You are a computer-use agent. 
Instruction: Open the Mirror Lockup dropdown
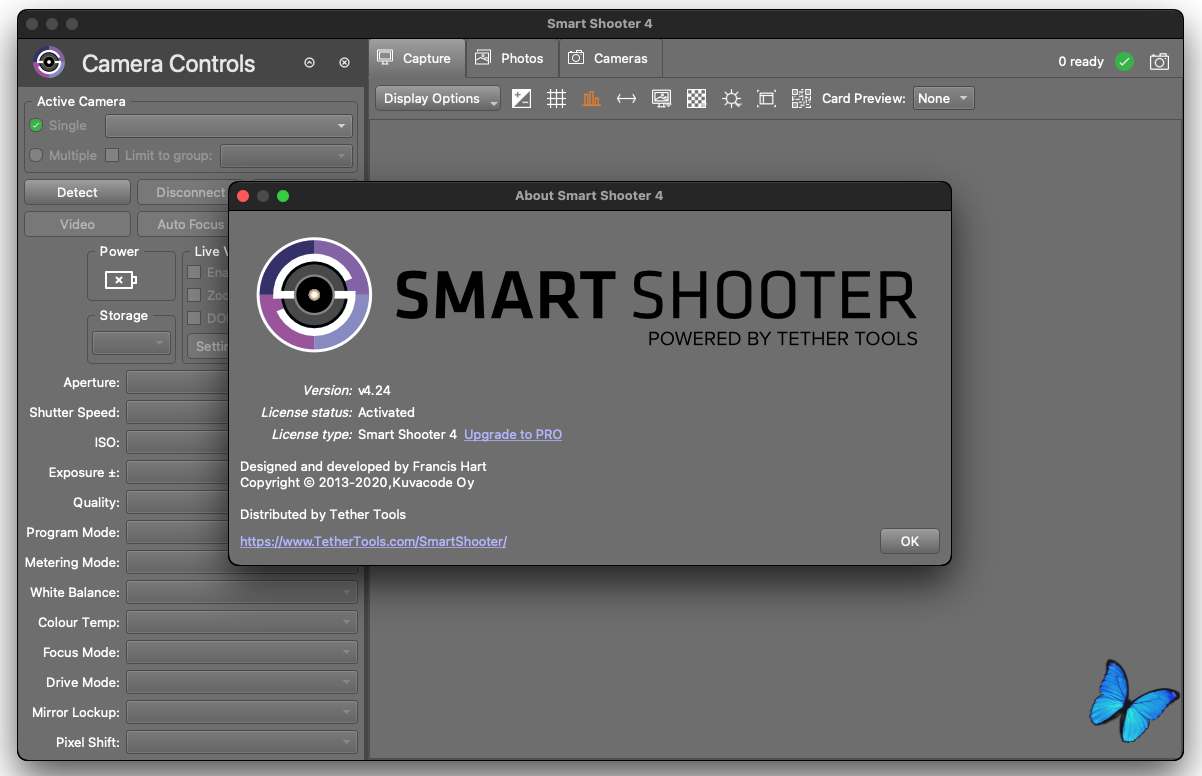point(242,712)
